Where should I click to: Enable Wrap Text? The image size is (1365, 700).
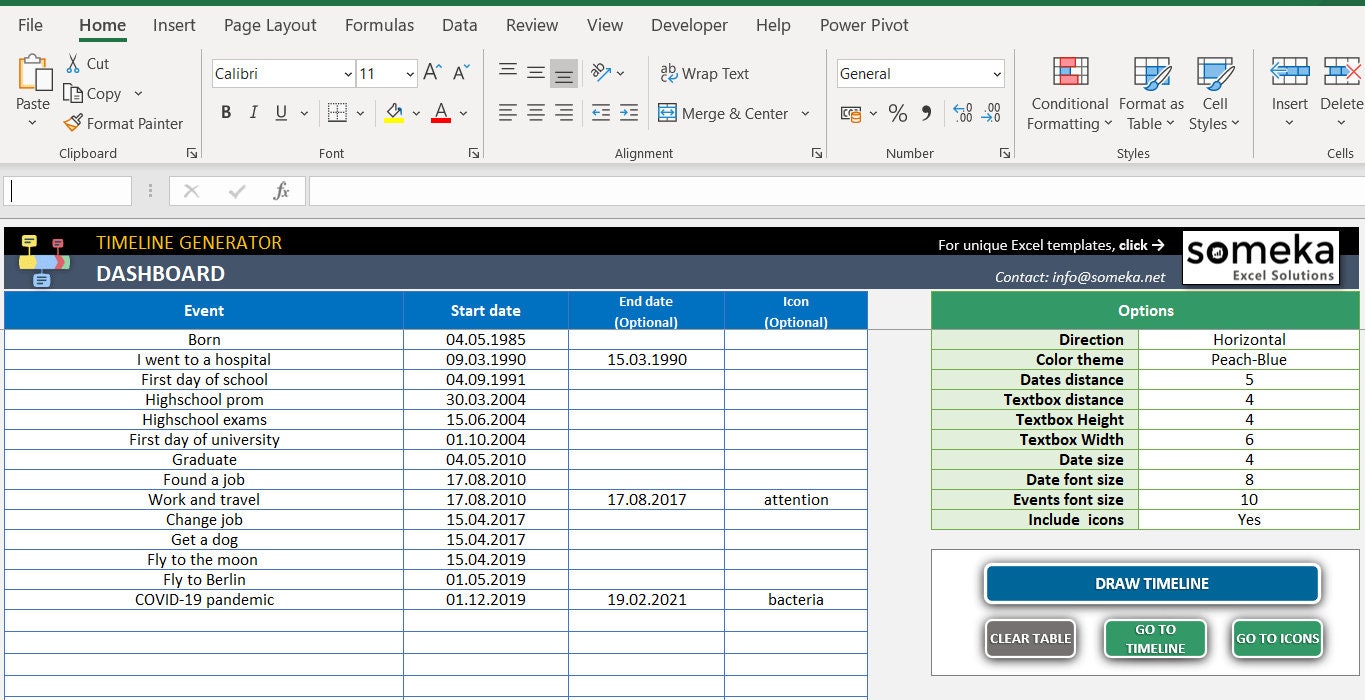click(x=704, y=73)
